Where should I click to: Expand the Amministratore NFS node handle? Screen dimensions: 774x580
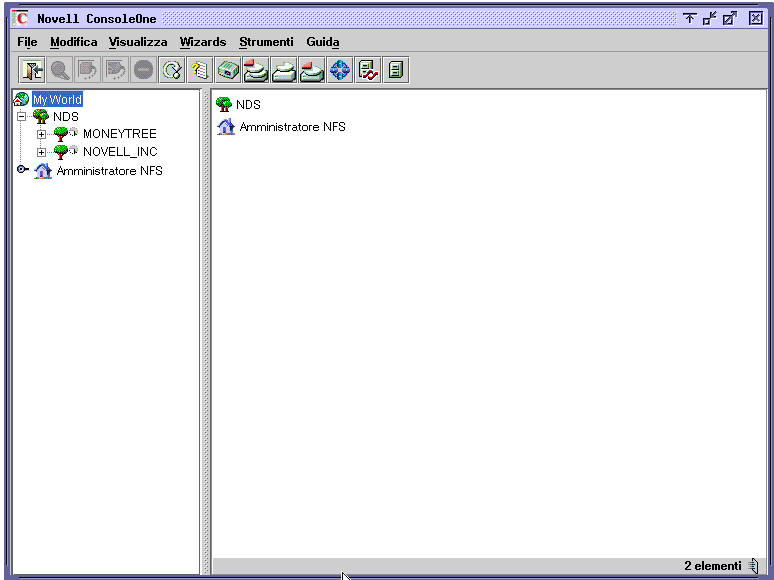pos(22,171)
